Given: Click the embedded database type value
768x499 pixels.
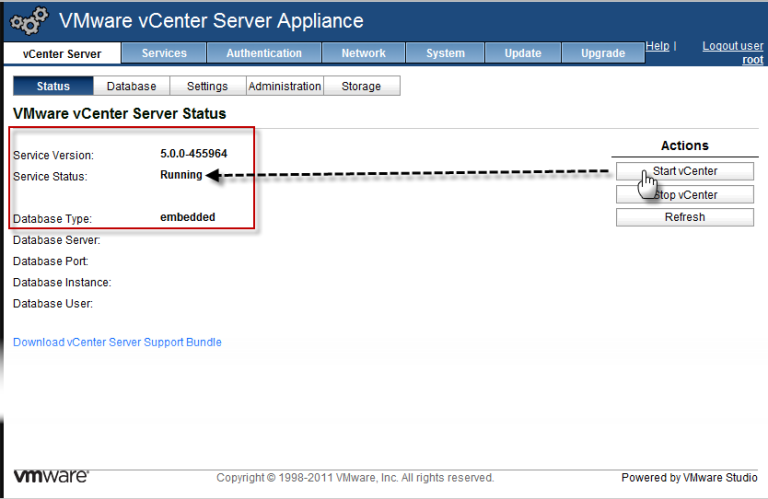Looking at the screenshot, I should pos(188,217).
